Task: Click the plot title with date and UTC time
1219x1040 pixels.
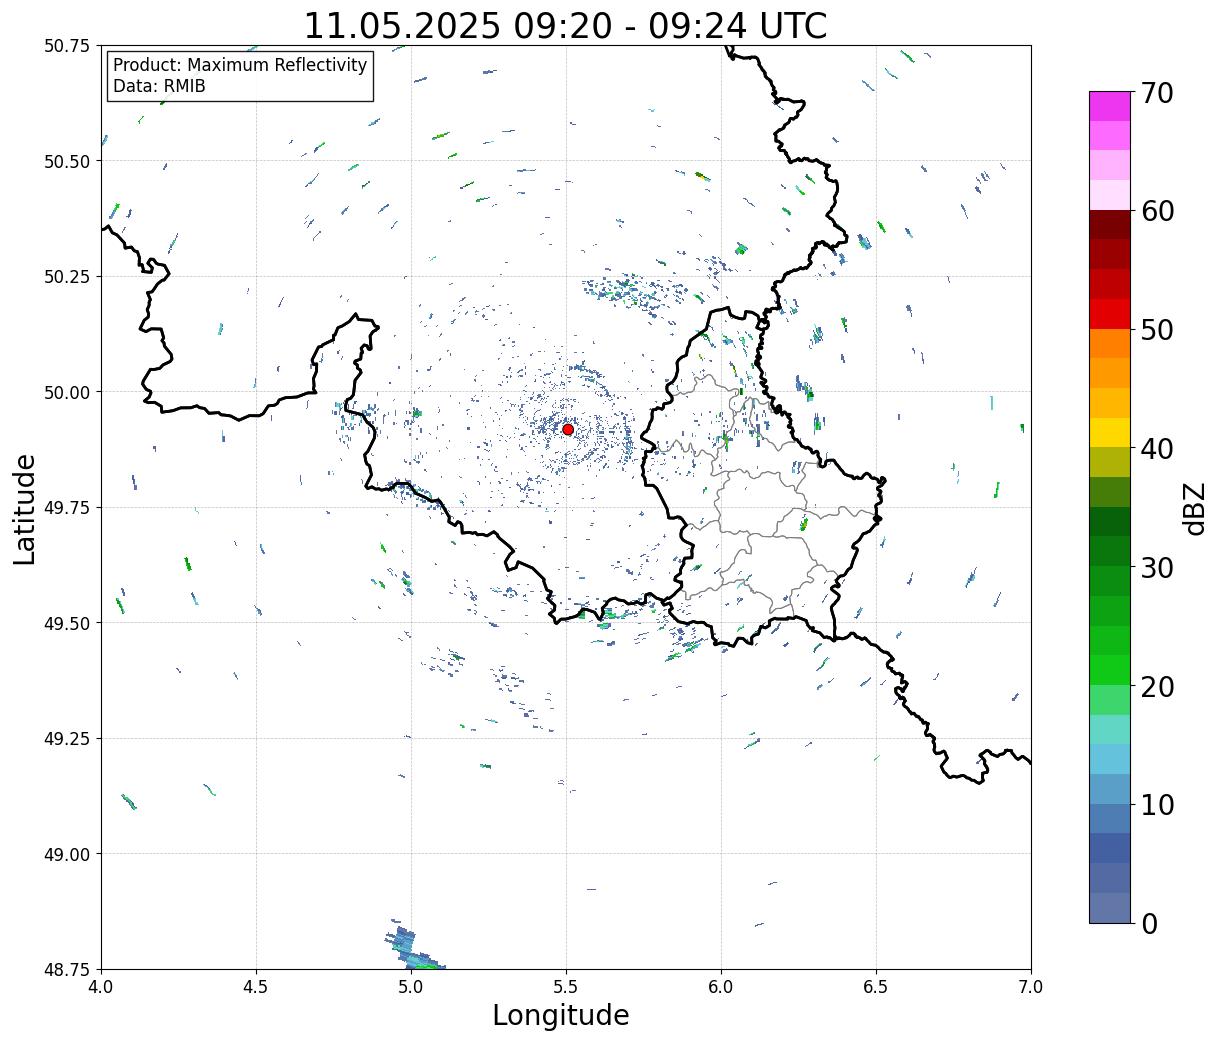Action: (566, 26)
